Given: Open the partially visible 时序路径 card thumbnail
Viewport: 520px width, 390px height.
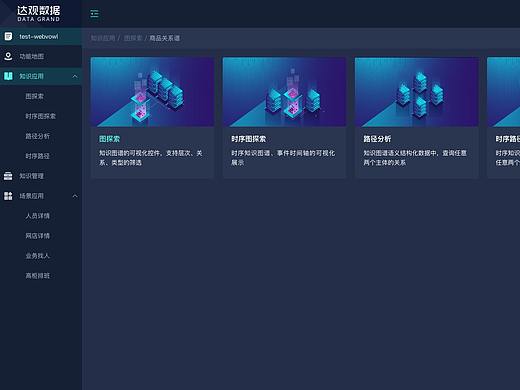Looking at the screenshot, I should pyautogui.click(x=504, y=92).
